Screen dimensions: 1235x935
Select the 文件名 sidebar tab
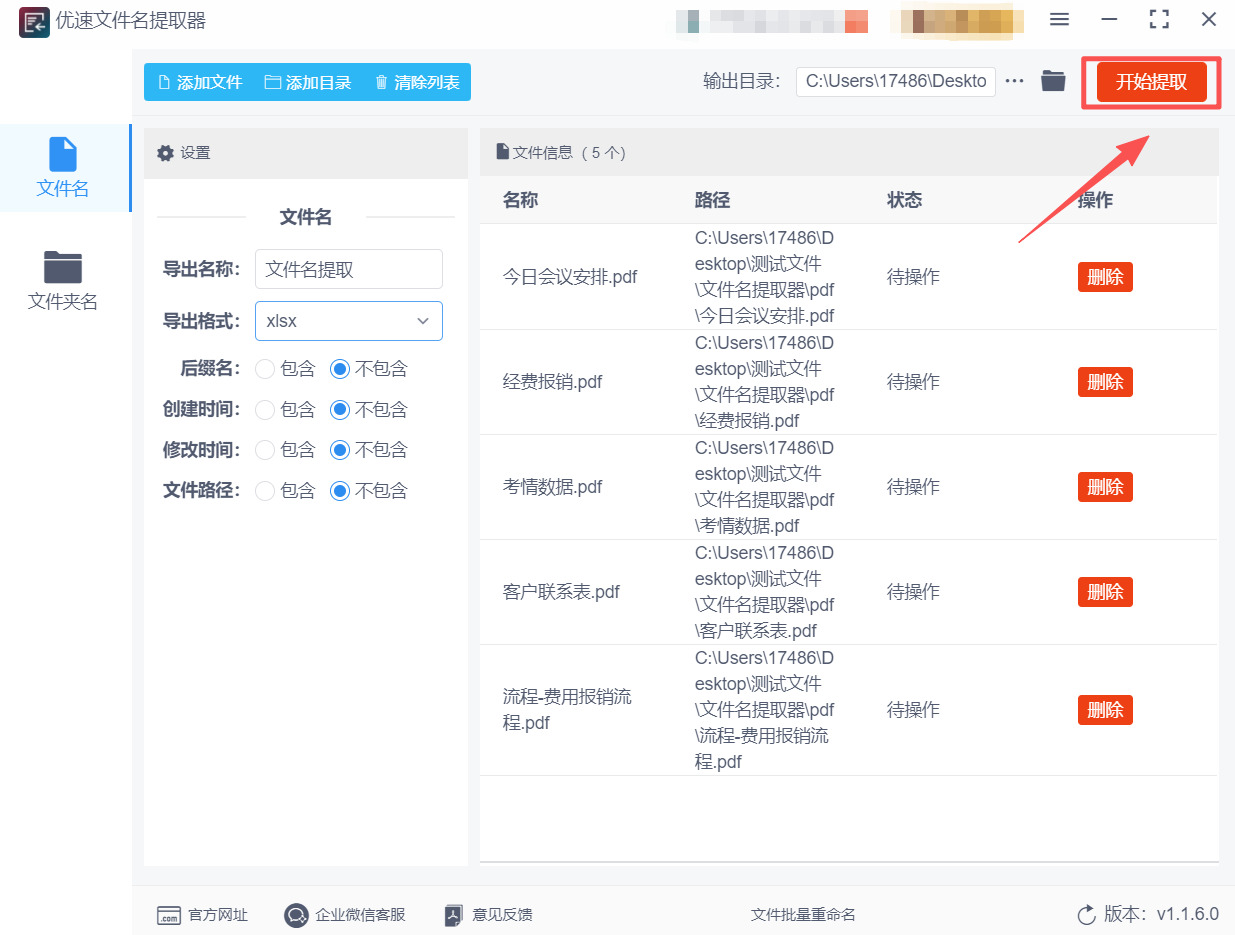pyautogui.click(x=64, y=168)
